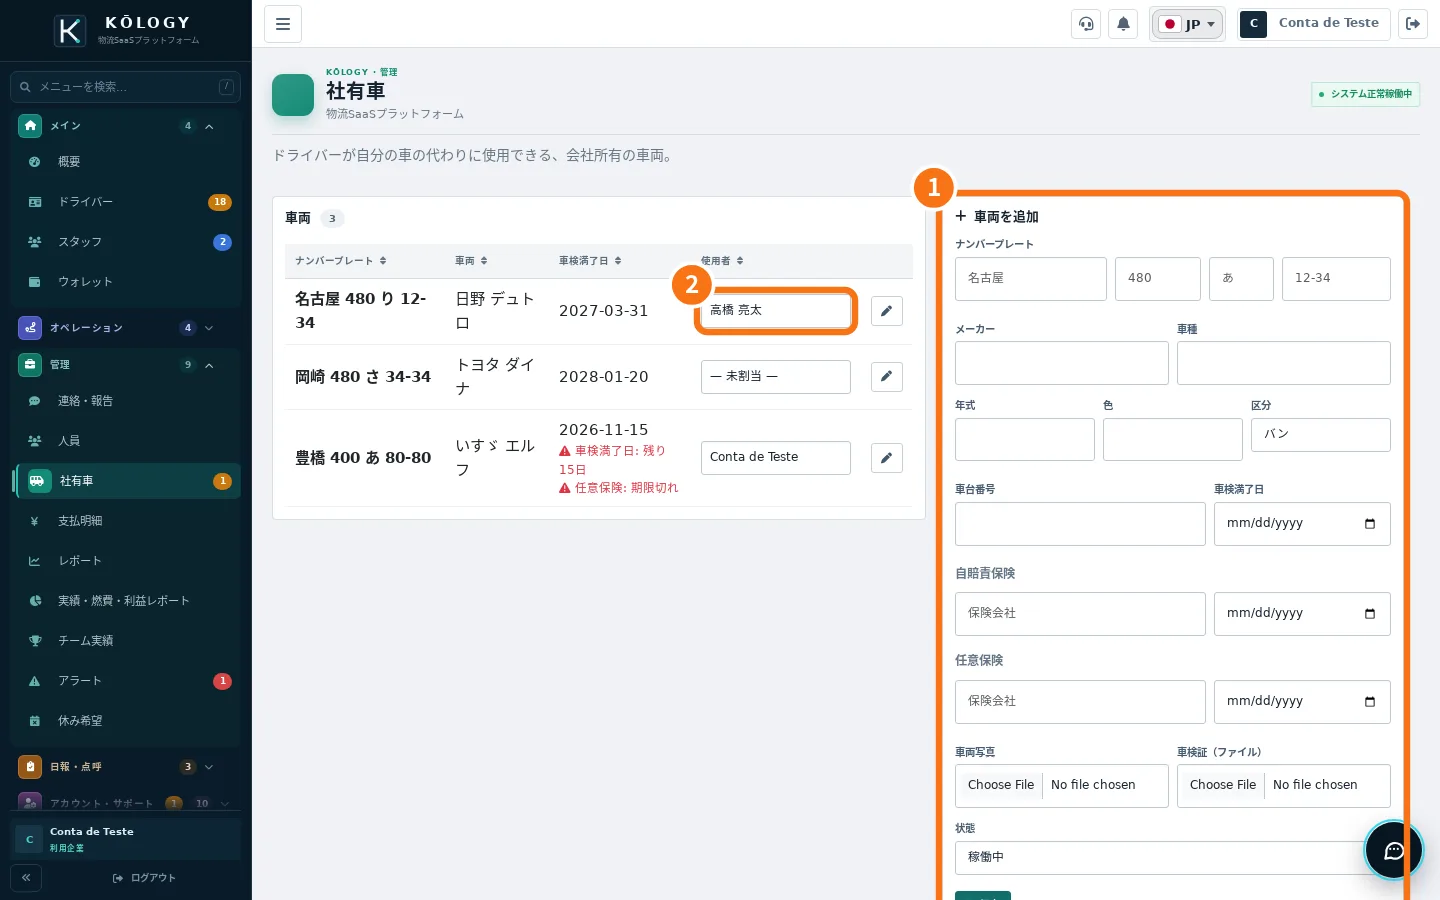Edit the 豊橋 400 あ 80-80 vehicle row
The height and width of the screenshot is (900, 1440).
tap(886, 458)
